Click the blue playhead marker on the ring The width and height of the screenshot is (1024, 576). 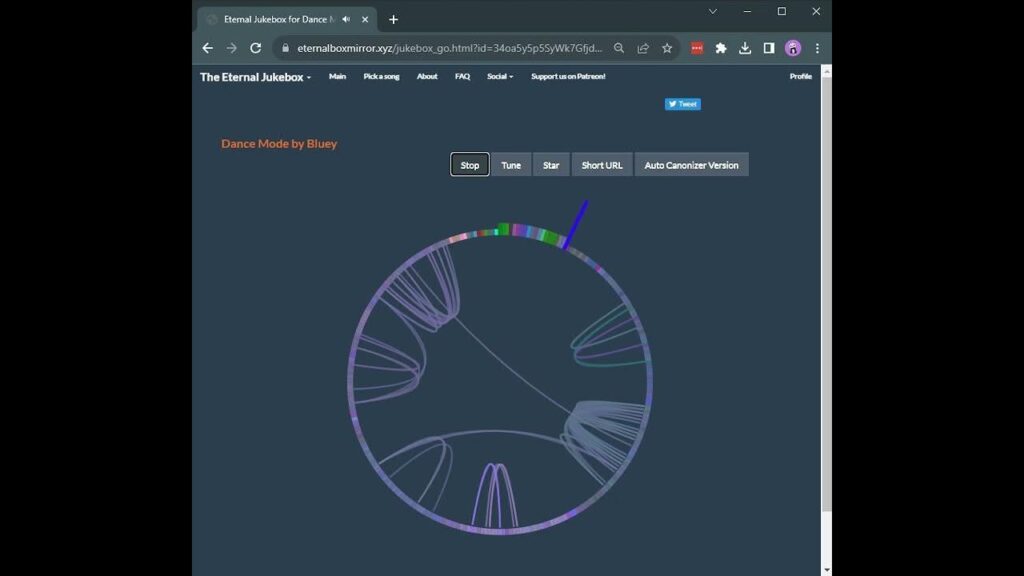click(575, 224)
